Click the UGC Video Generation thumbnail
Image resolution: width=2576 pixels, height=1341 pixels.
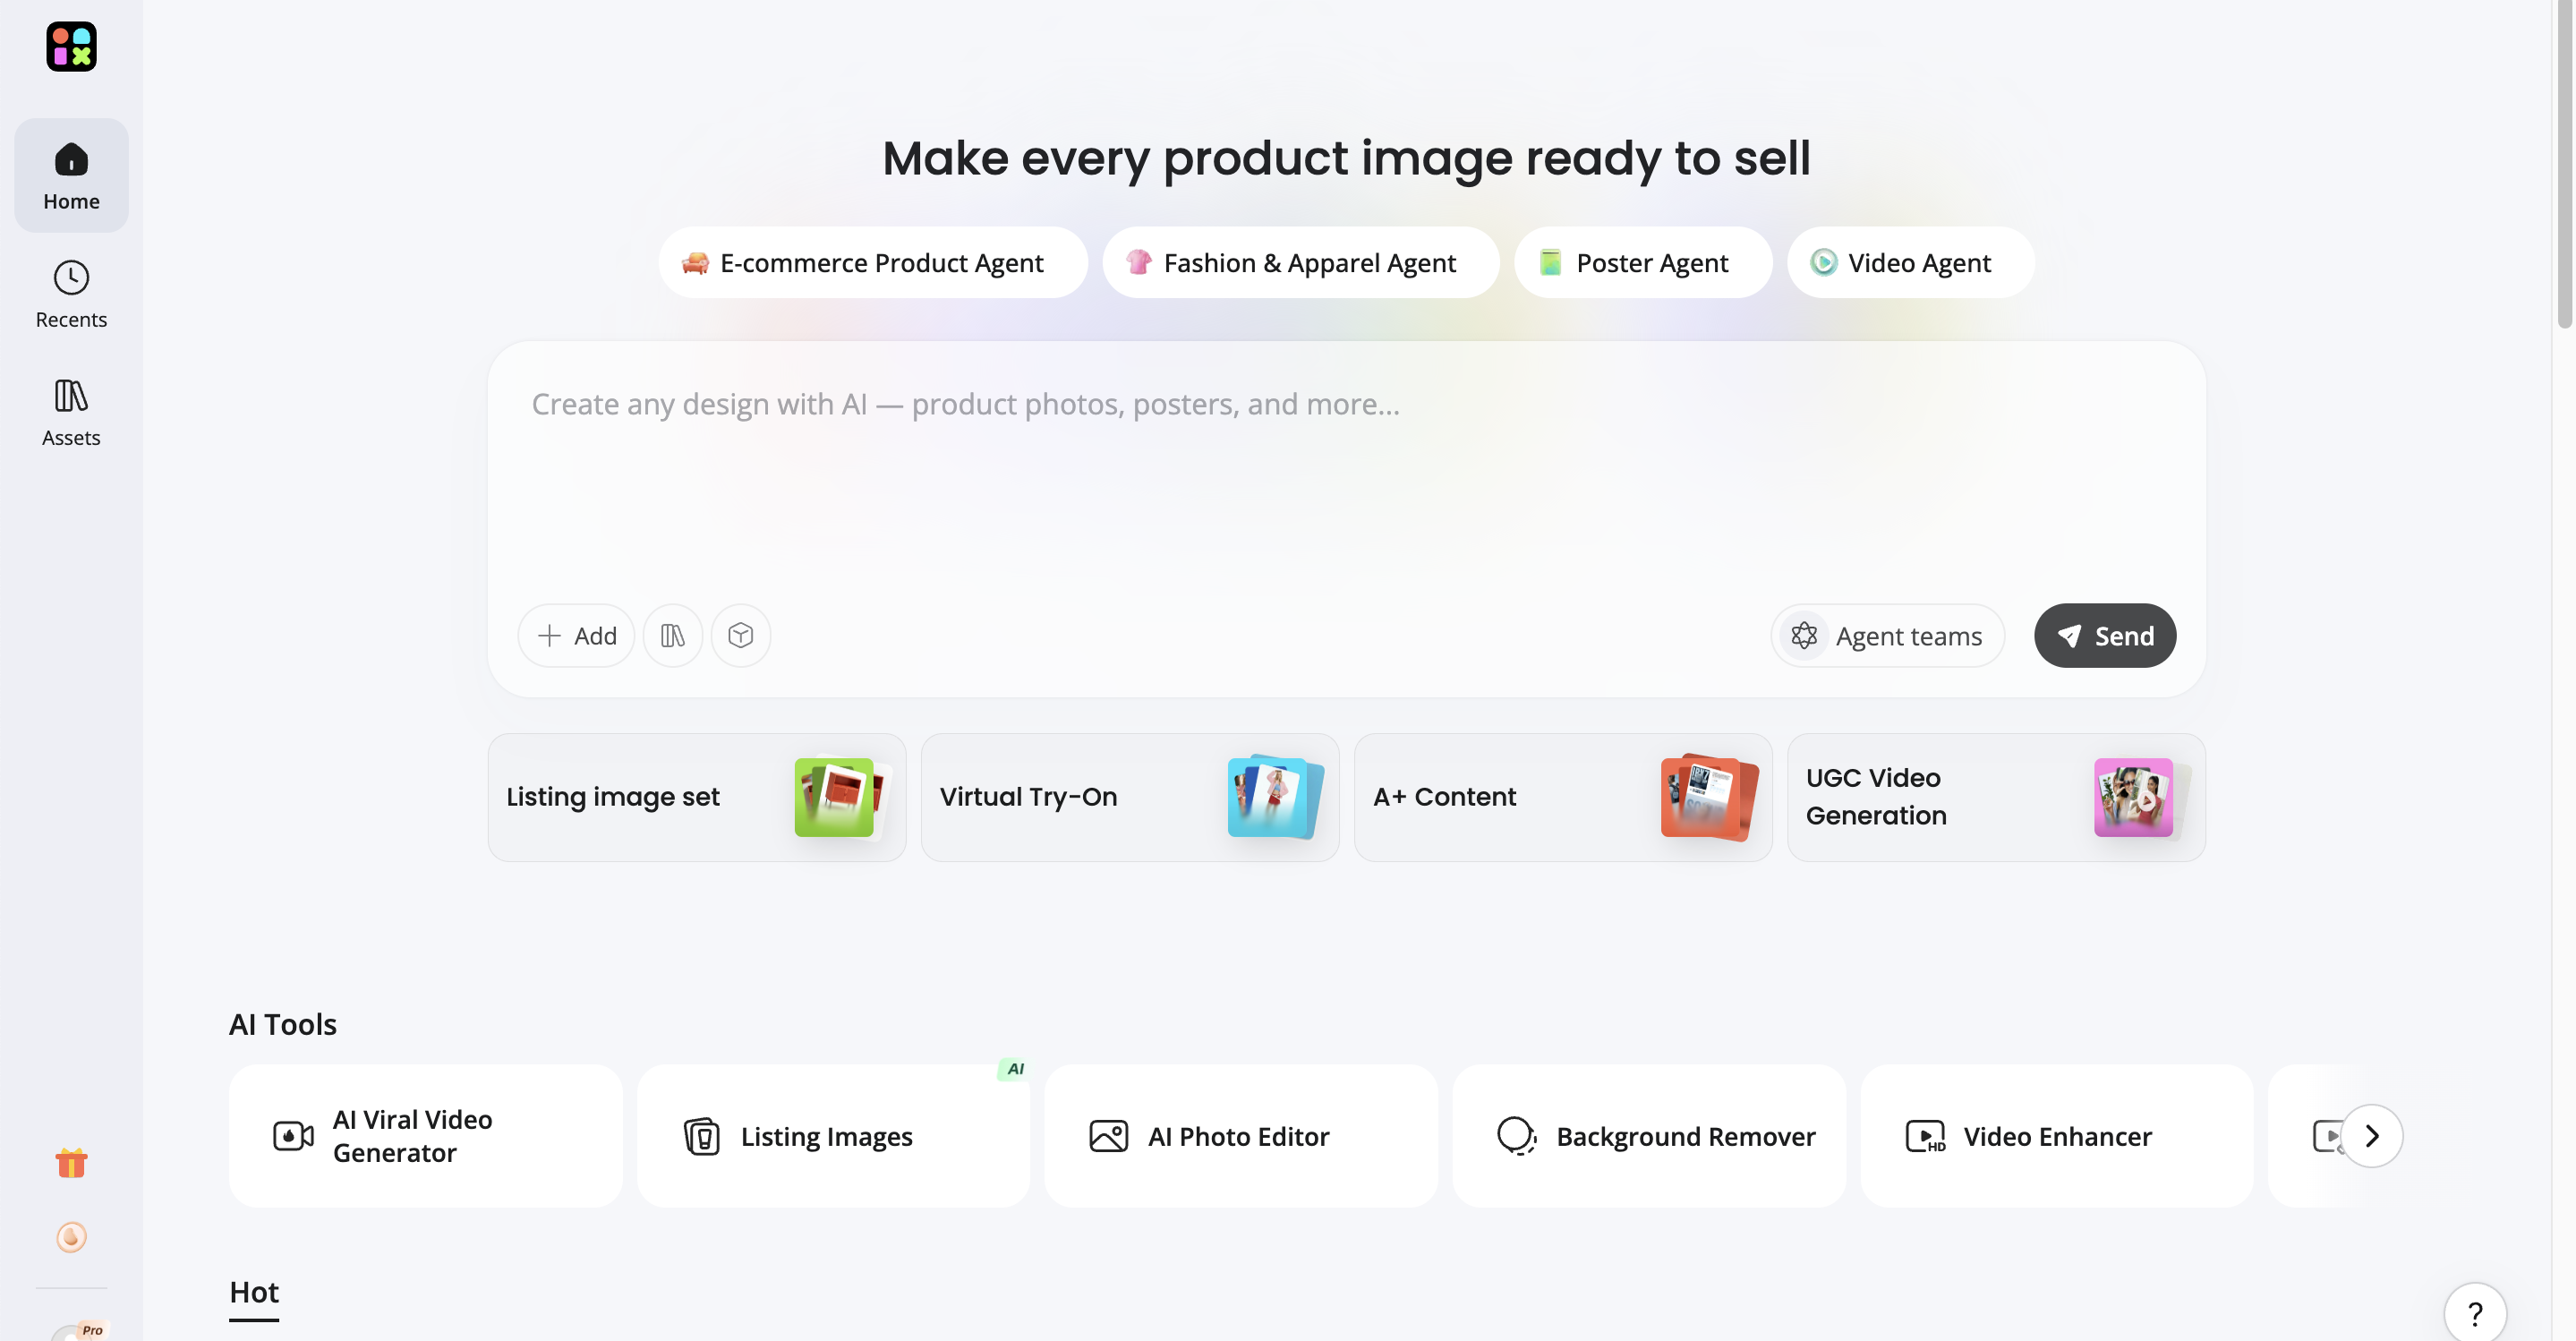tap(2140, 797)
